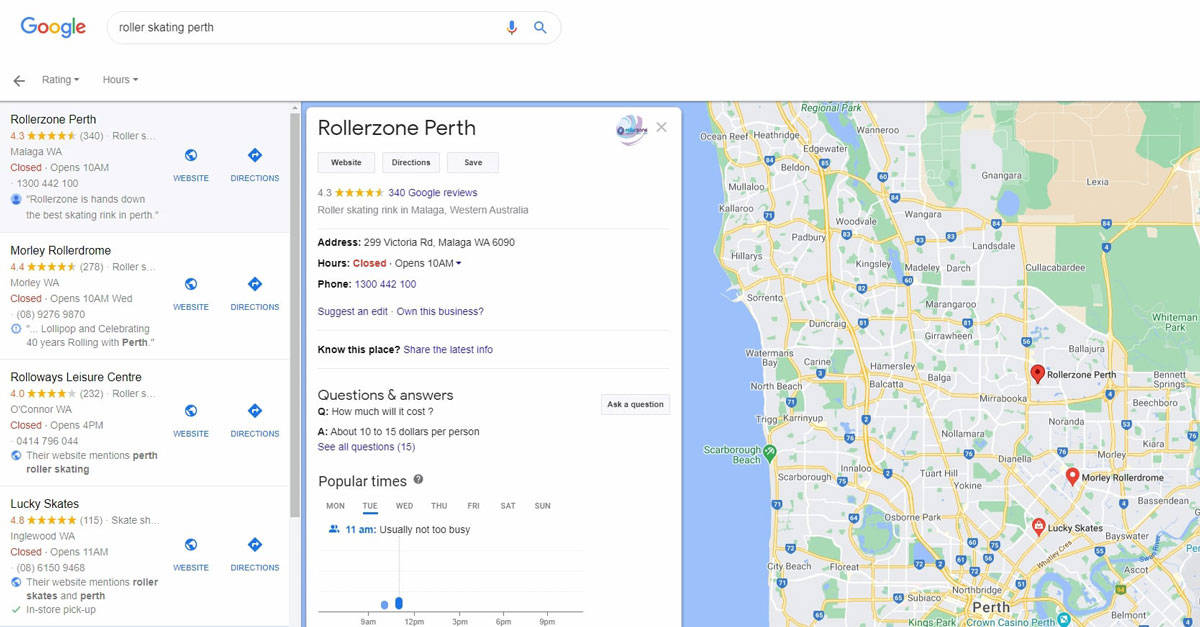Click the Lucky Skates map pin
Viewport: 1200px width, 627px height.
[1039, 526]
